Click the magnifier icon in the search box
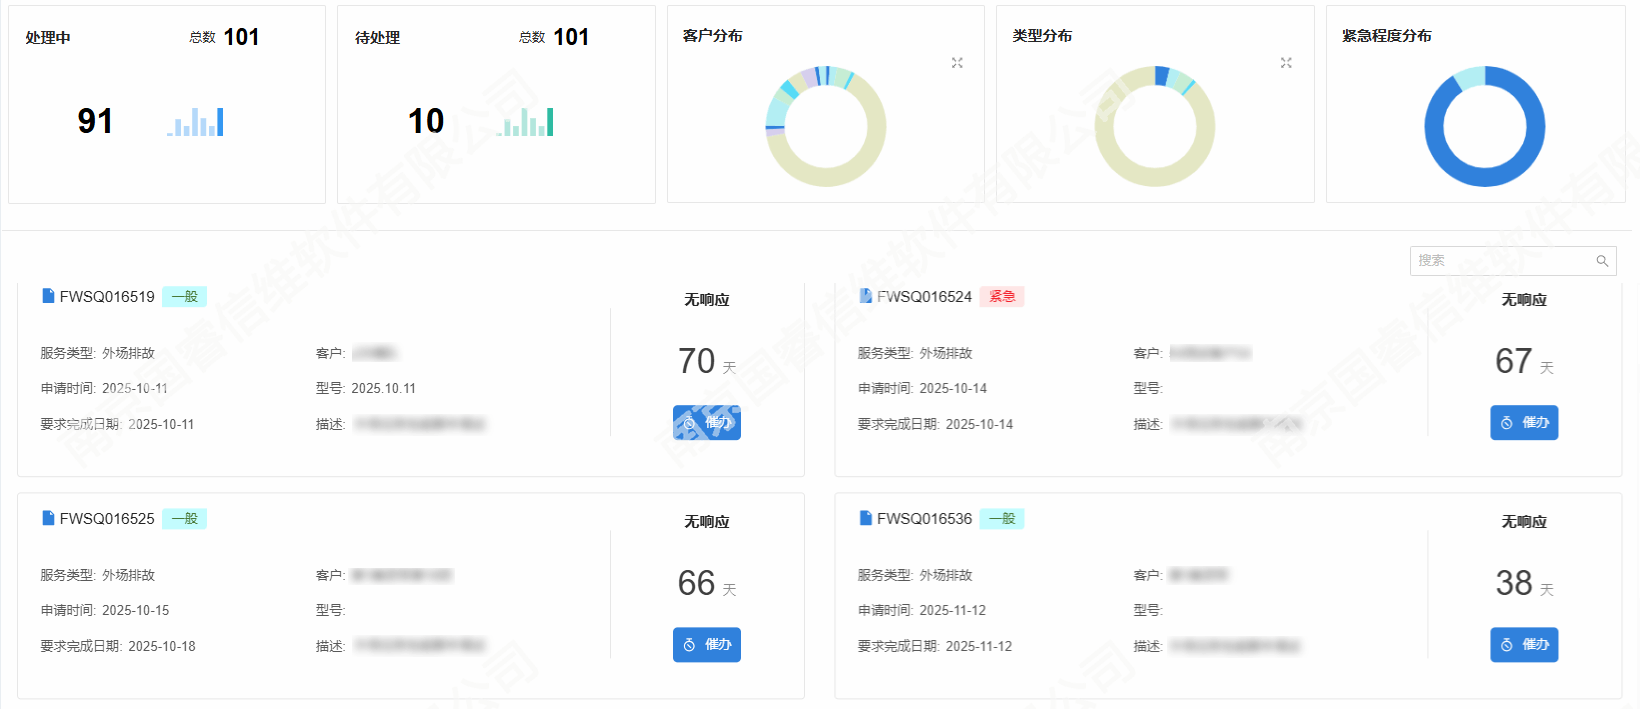 pos(1602,261)
